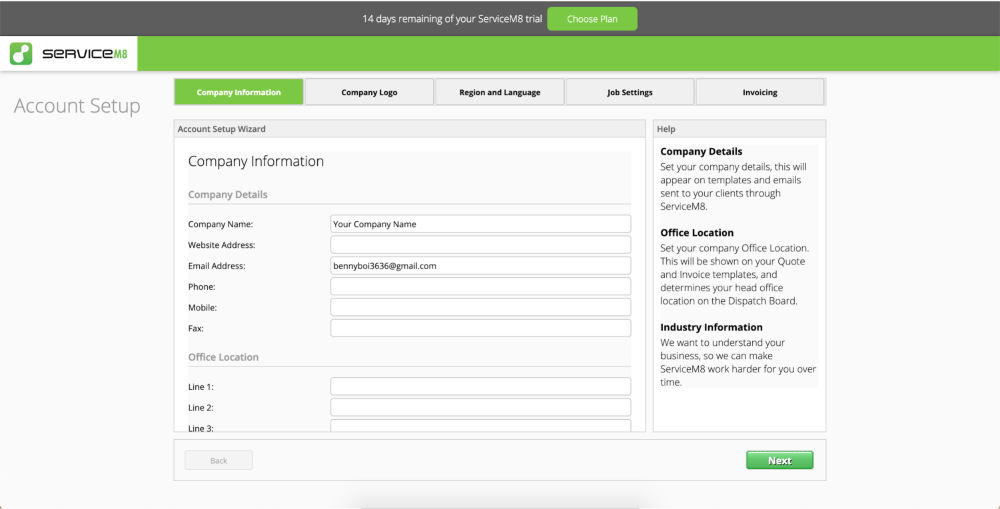This screenshot has height=509, width=1000.
Task: Click the Office Location help heading
Action: coord(697,233)
